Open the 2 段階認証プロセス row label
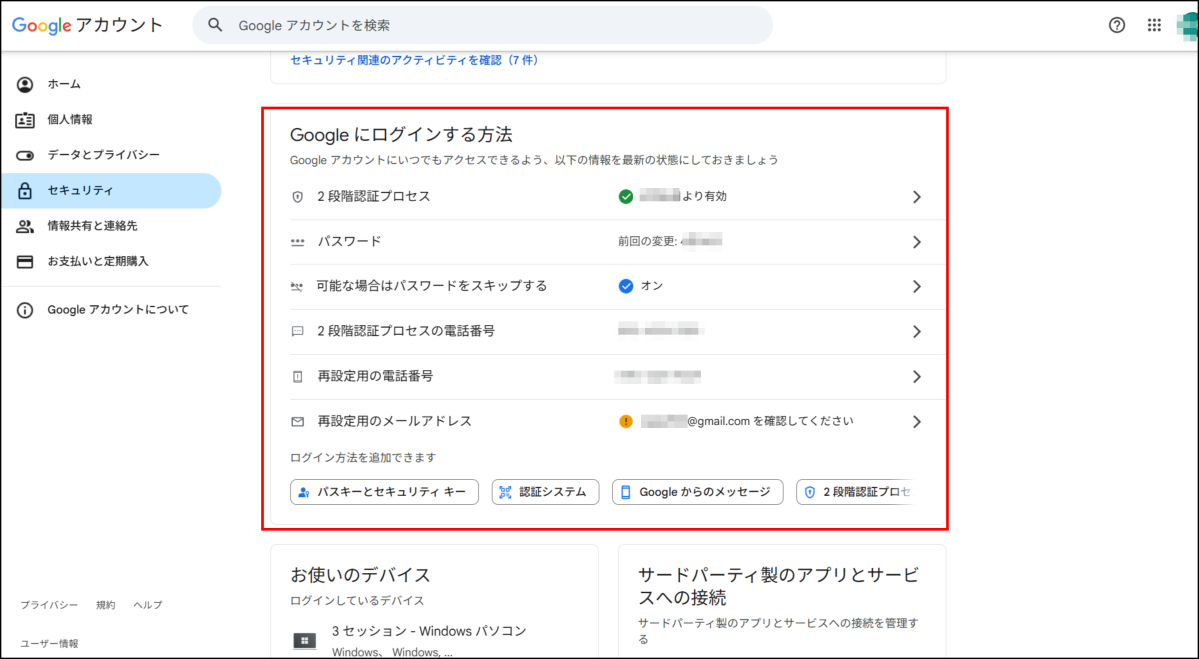 pyautogui.click(x=374, y=196)
